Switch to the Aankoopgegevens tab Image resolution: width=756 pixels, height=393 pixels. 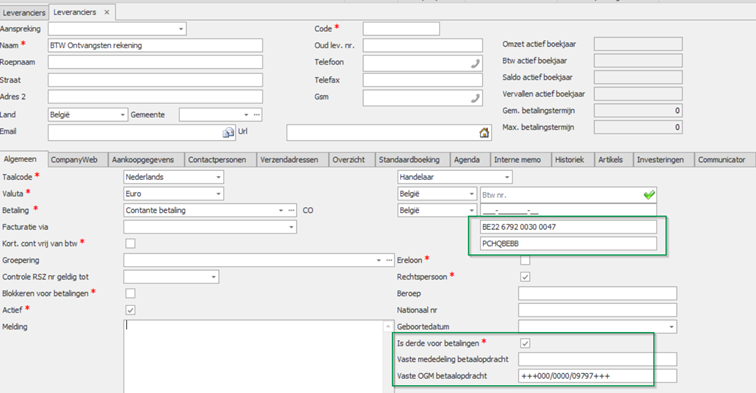click(x=143, y=160)
